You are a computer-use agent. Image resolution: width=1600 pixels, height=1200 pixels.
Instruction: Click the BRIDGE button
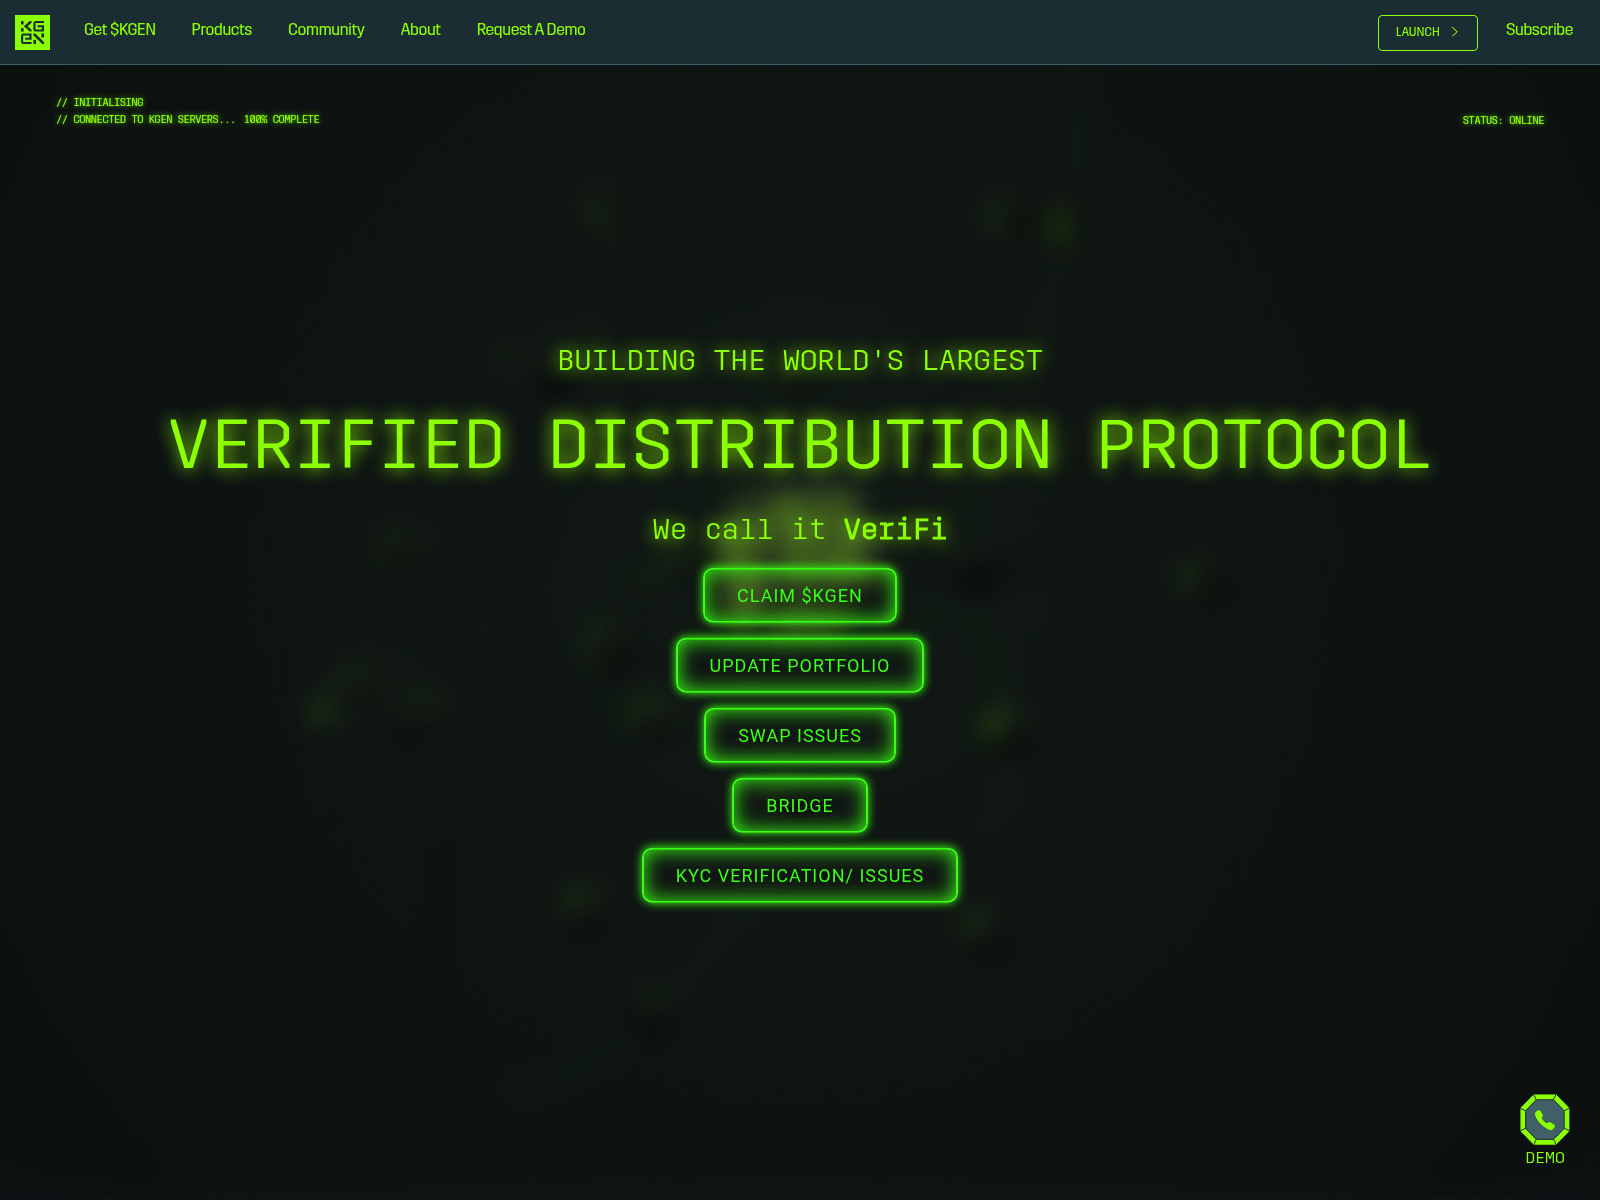click(x=800, y=805)
